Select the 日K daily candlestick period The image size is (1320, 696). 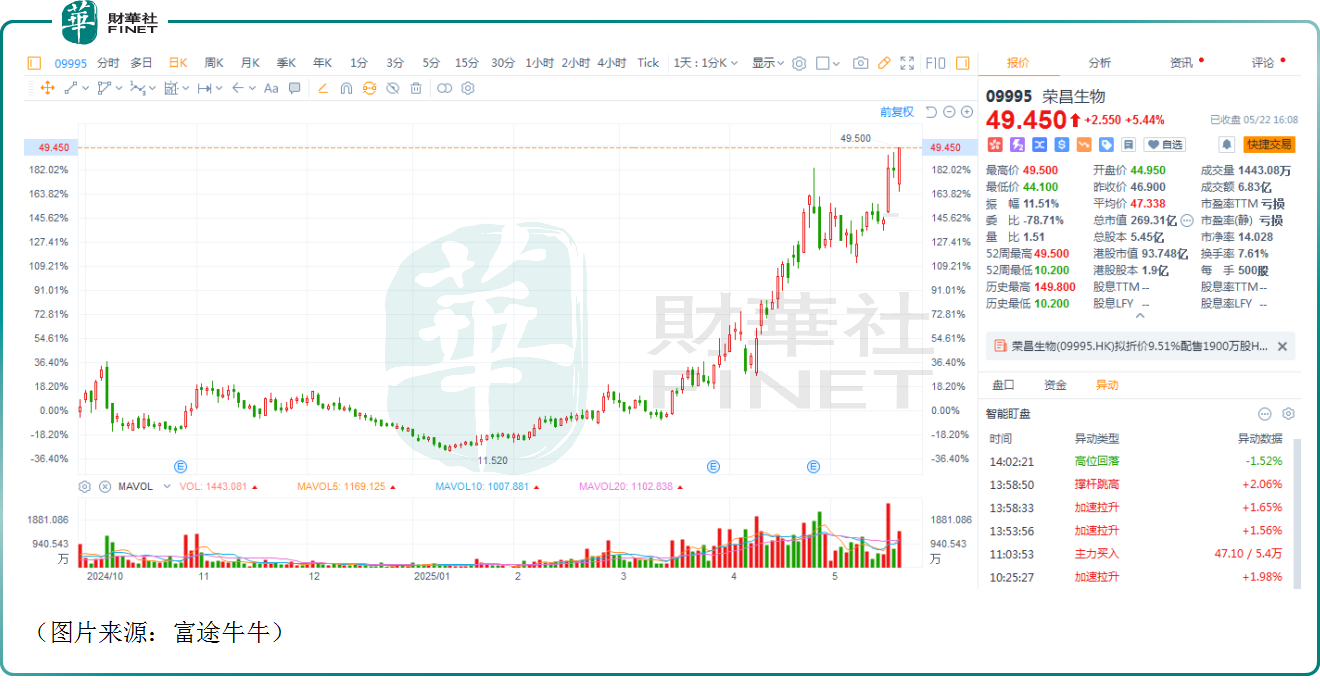click(178, 63)
